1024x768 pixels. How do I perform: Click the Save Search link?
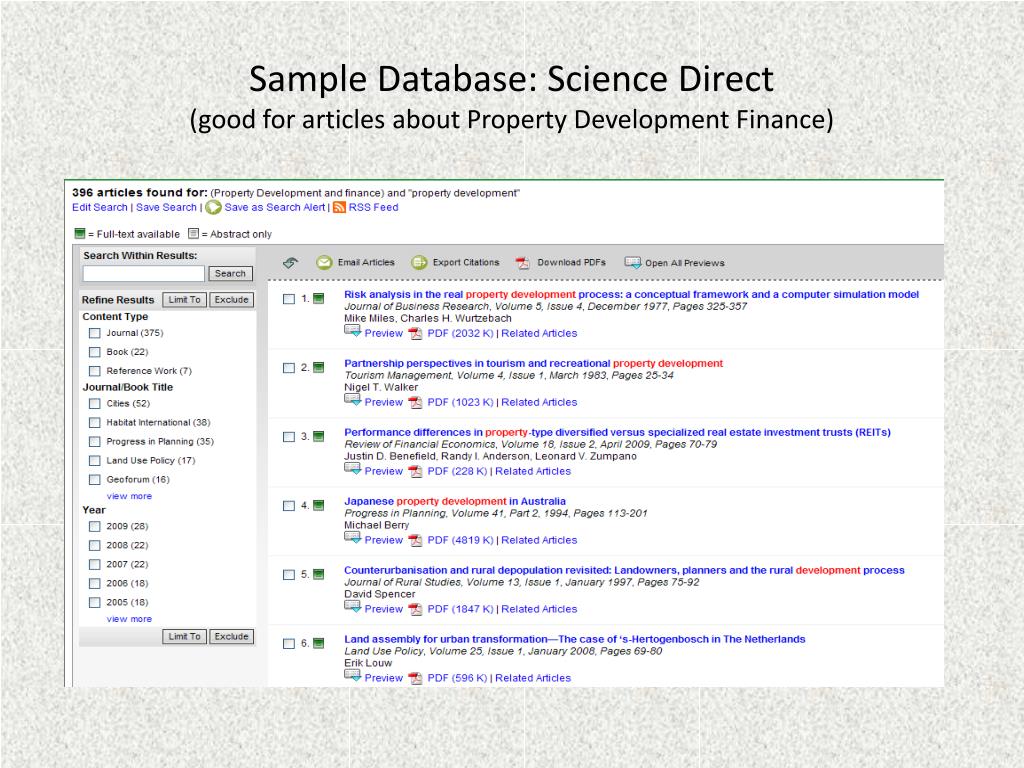point(166,207)
